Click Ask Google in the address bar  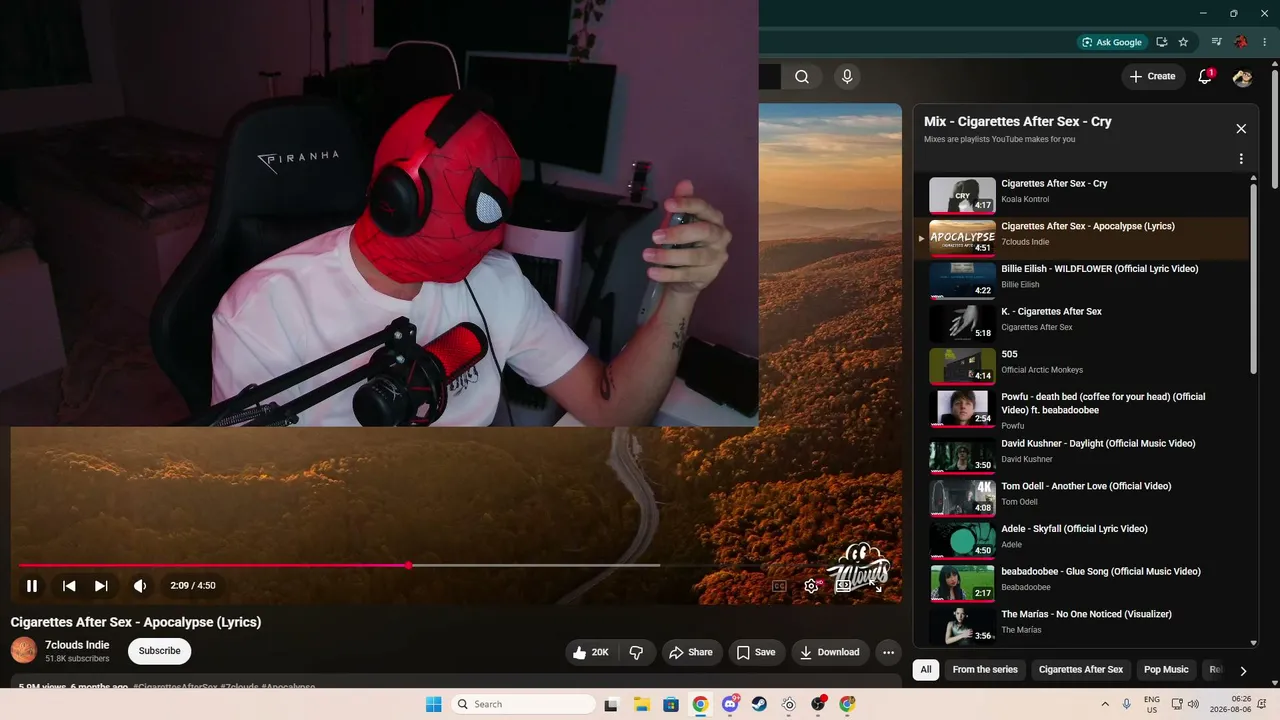pos(1111,42)
